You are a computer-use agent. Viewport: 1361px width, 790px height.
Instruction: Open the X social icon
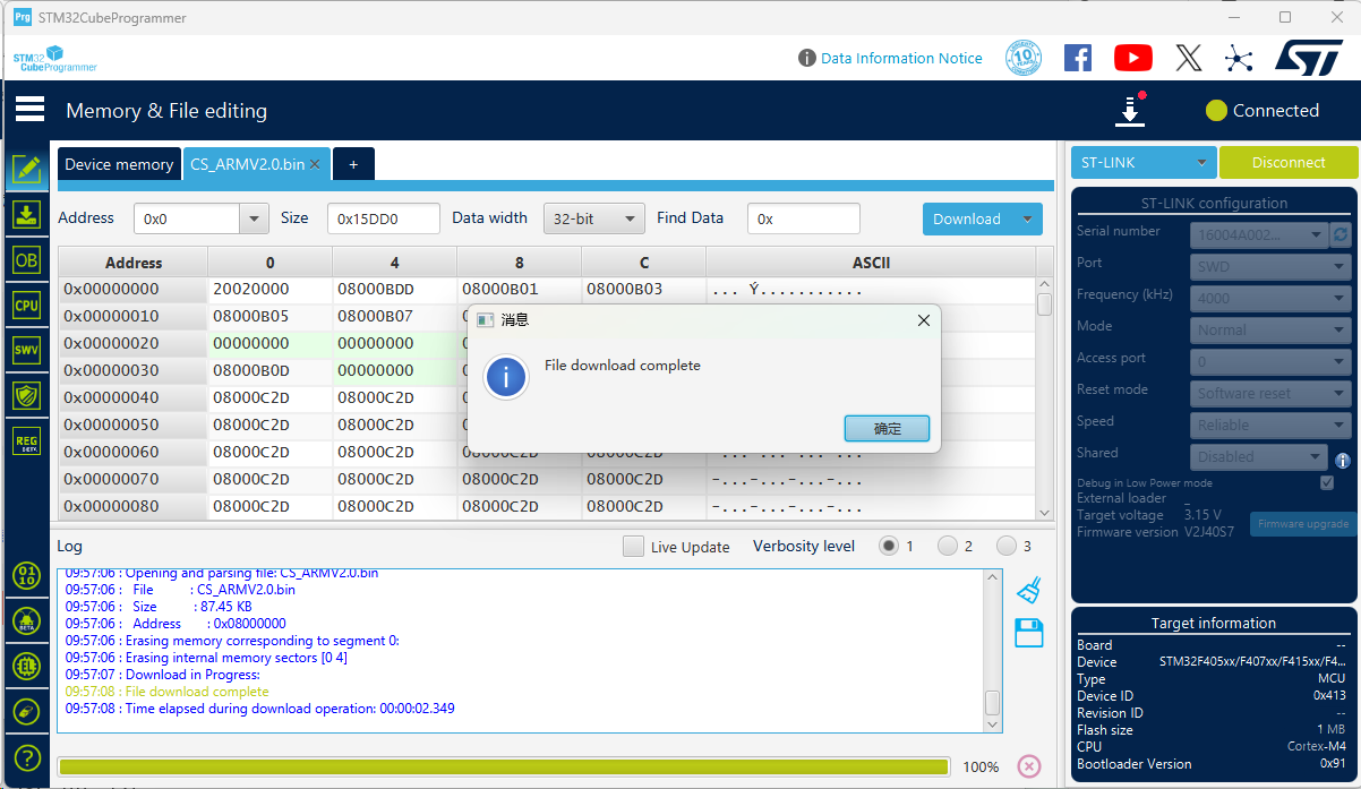click(x=1188, y=58)
